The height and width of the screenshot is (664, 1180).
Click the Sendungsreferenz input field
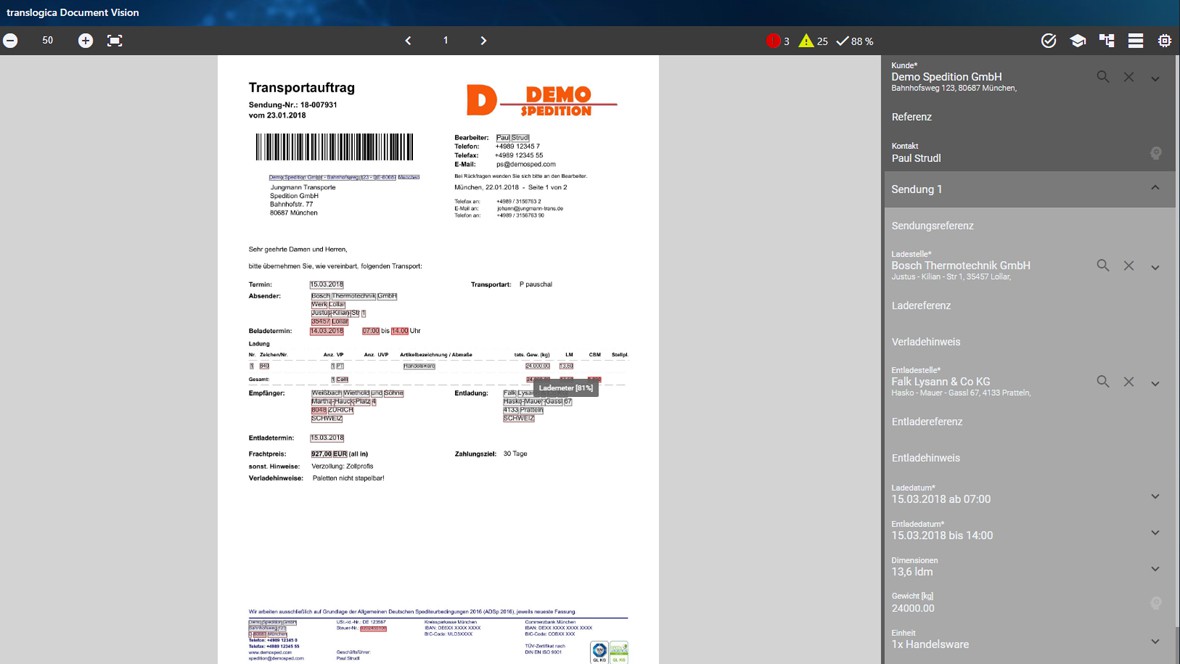(x=1028, y=226)
